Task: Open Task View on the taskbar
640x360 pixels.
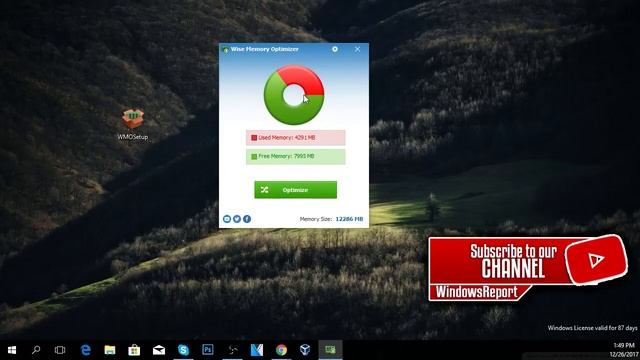Action: point(60,350)
